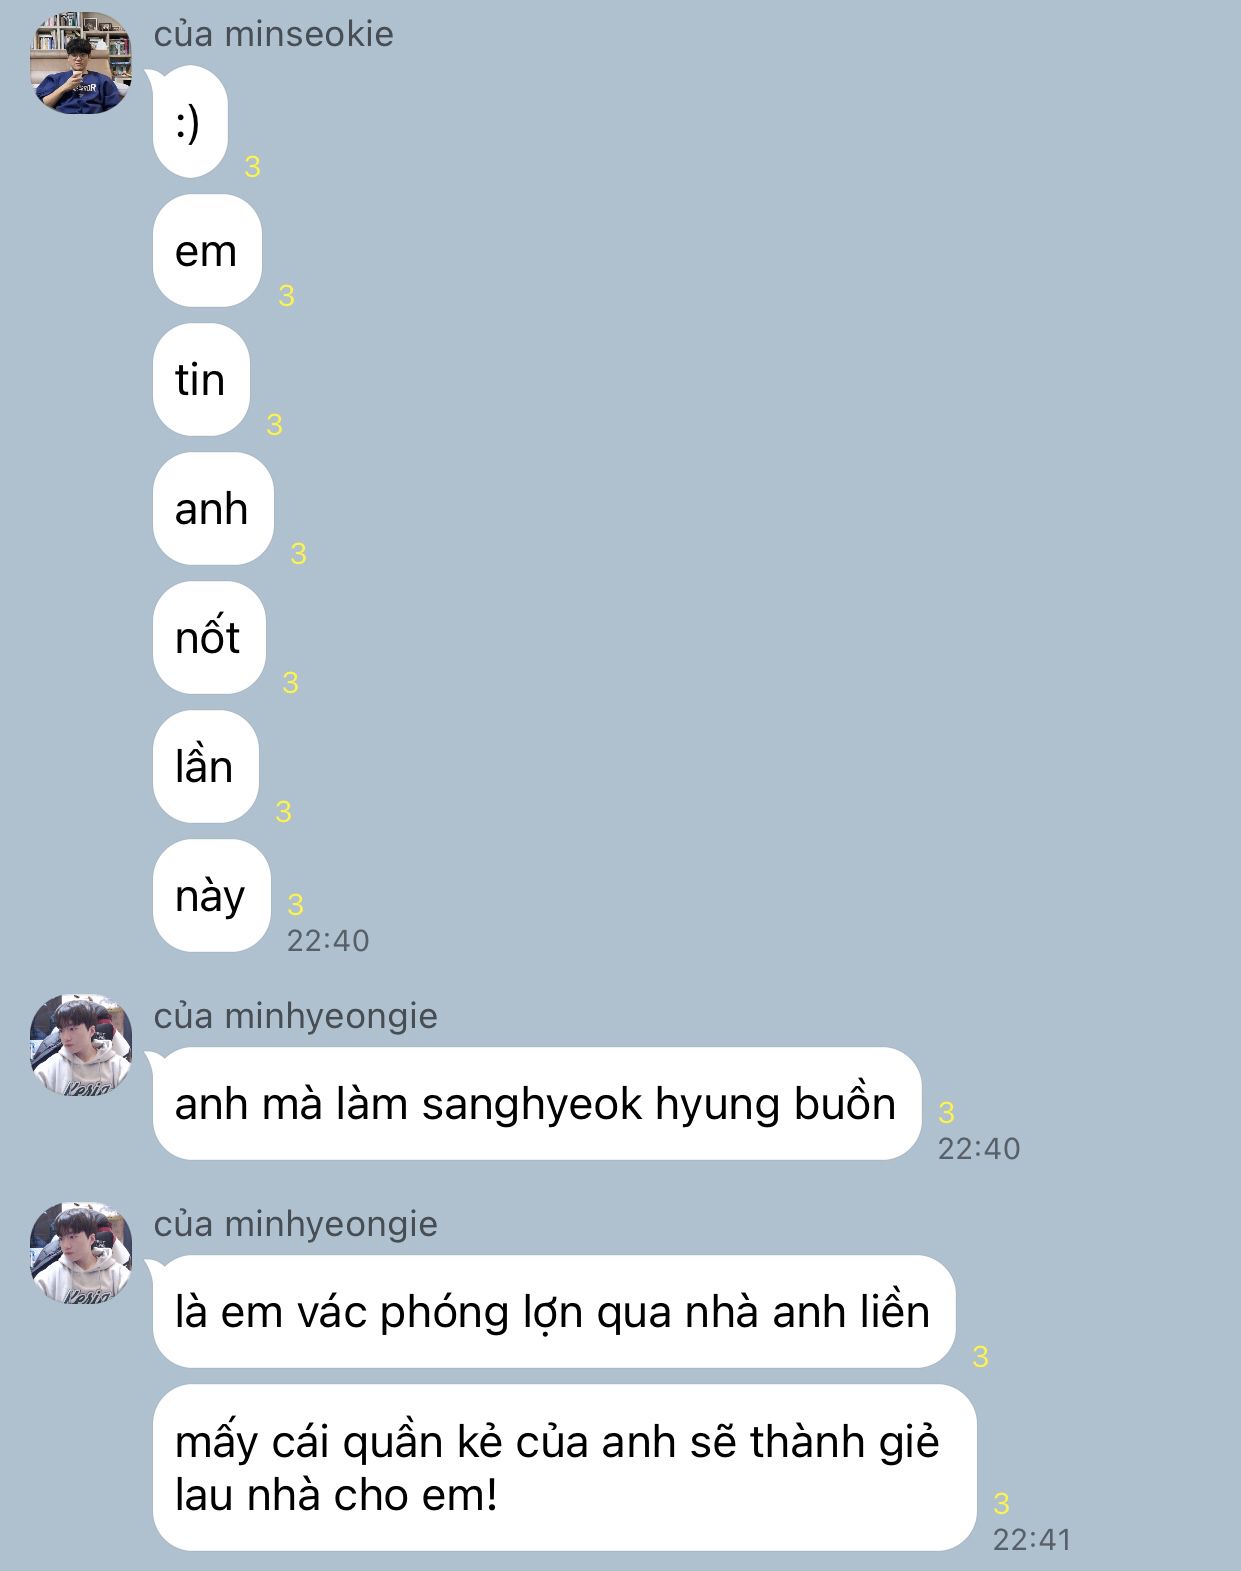Select the ":)" message bubble
The height and width of the screenshot is (1571, 1241).
[190, 122]
